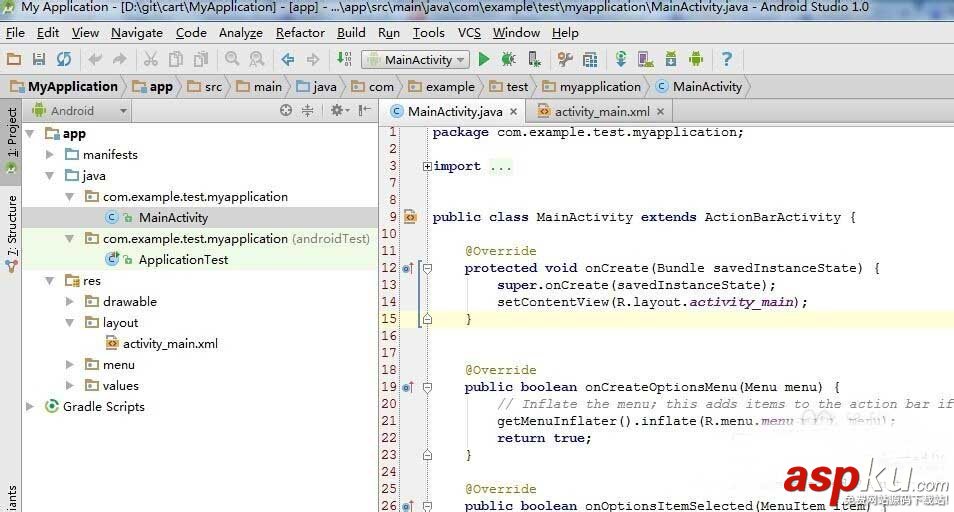Open the MainActivity run configuration dropdown
Screen dimensions: 954x512
(x=416, y=60)
